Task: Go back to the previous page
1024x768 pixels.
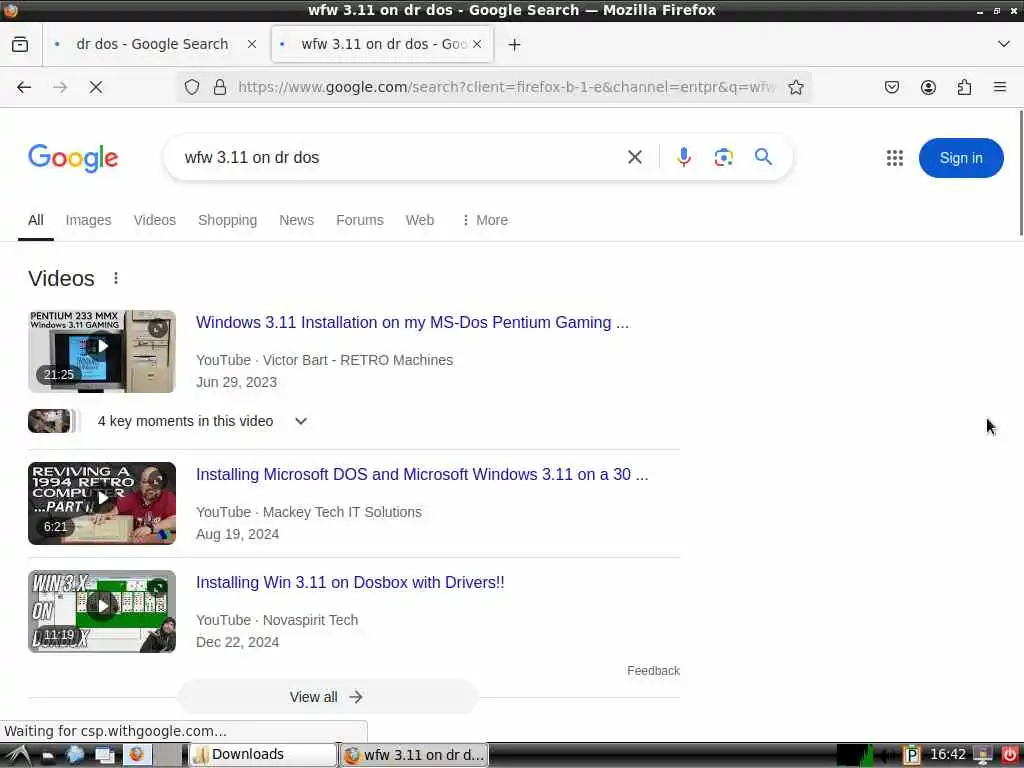Action: click(x=24, y=87)
